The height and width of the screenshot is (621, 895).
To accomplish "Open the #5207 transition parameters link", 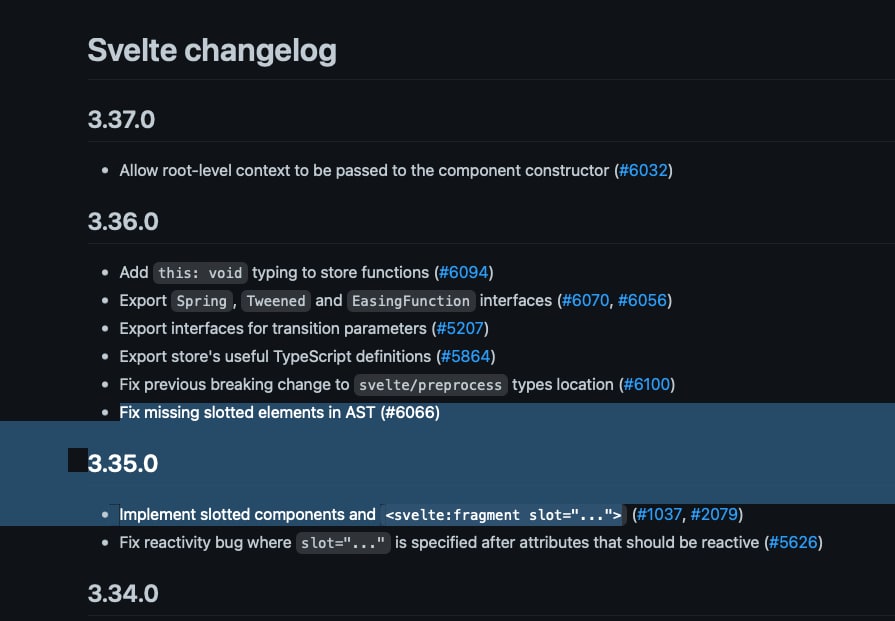I will click(460, 329).
